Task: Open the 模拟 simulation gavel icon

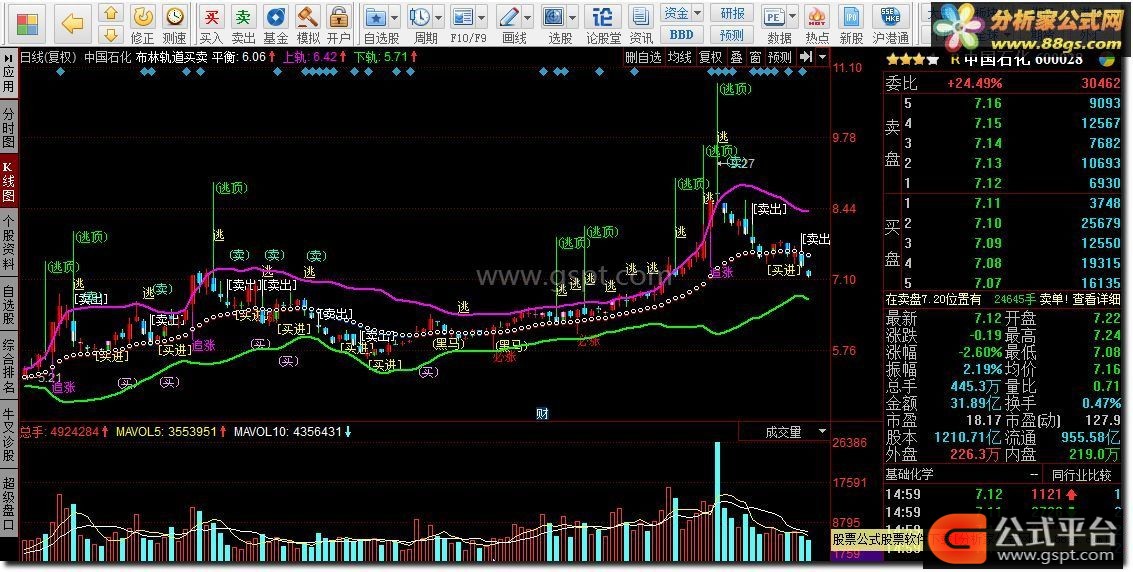Action: coord(308,24)
